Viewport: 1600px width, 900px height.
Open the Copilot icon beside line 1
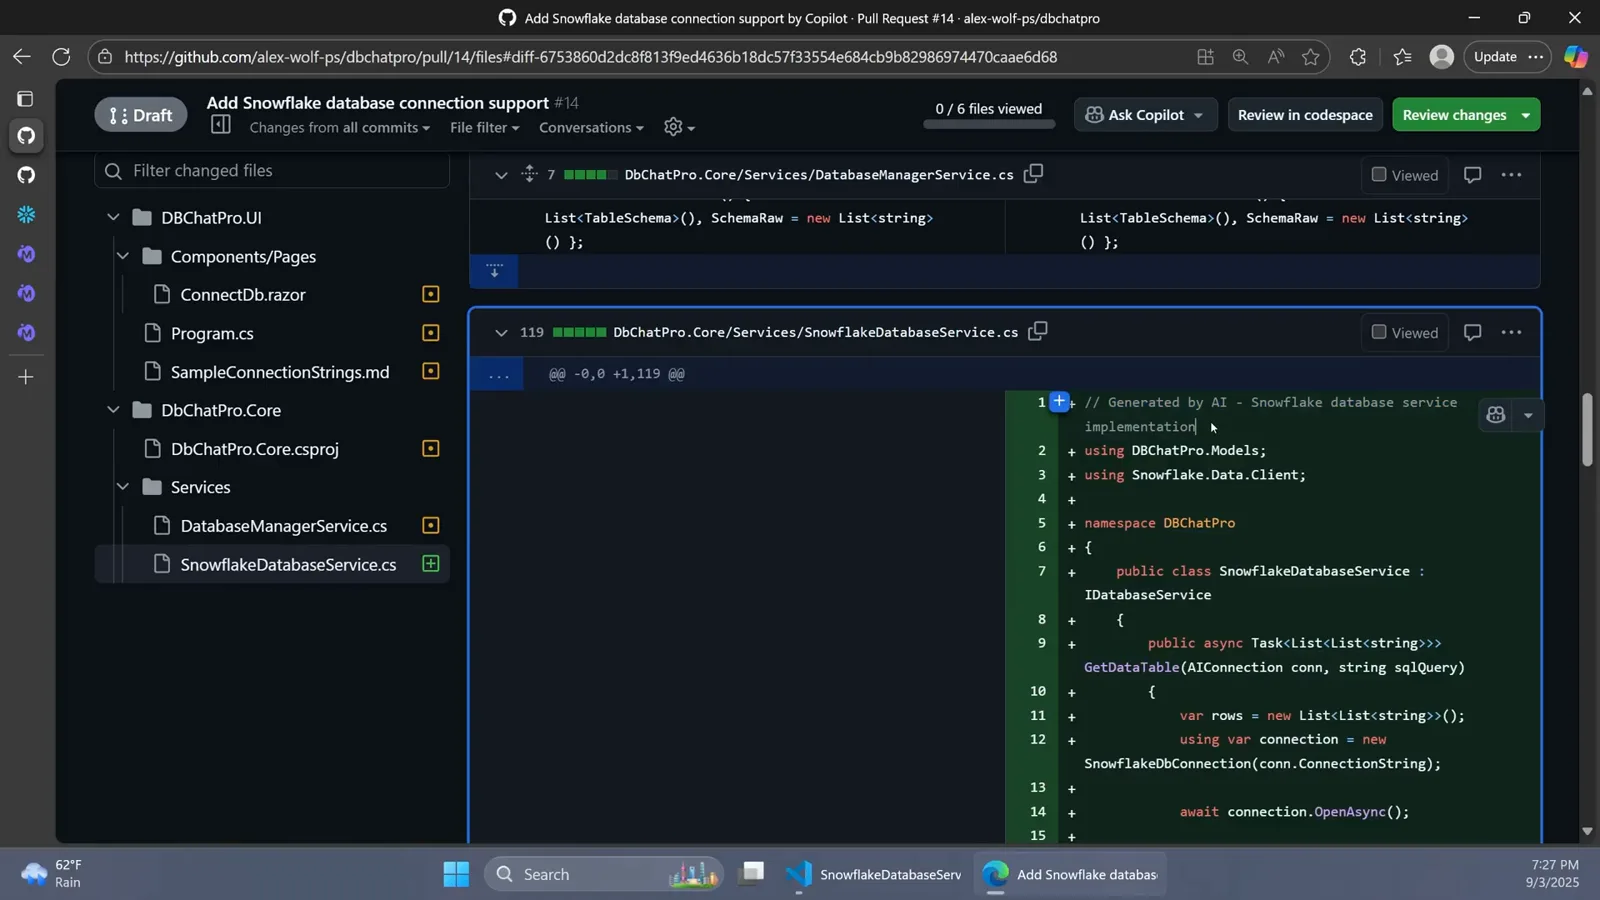(1495, 415)
